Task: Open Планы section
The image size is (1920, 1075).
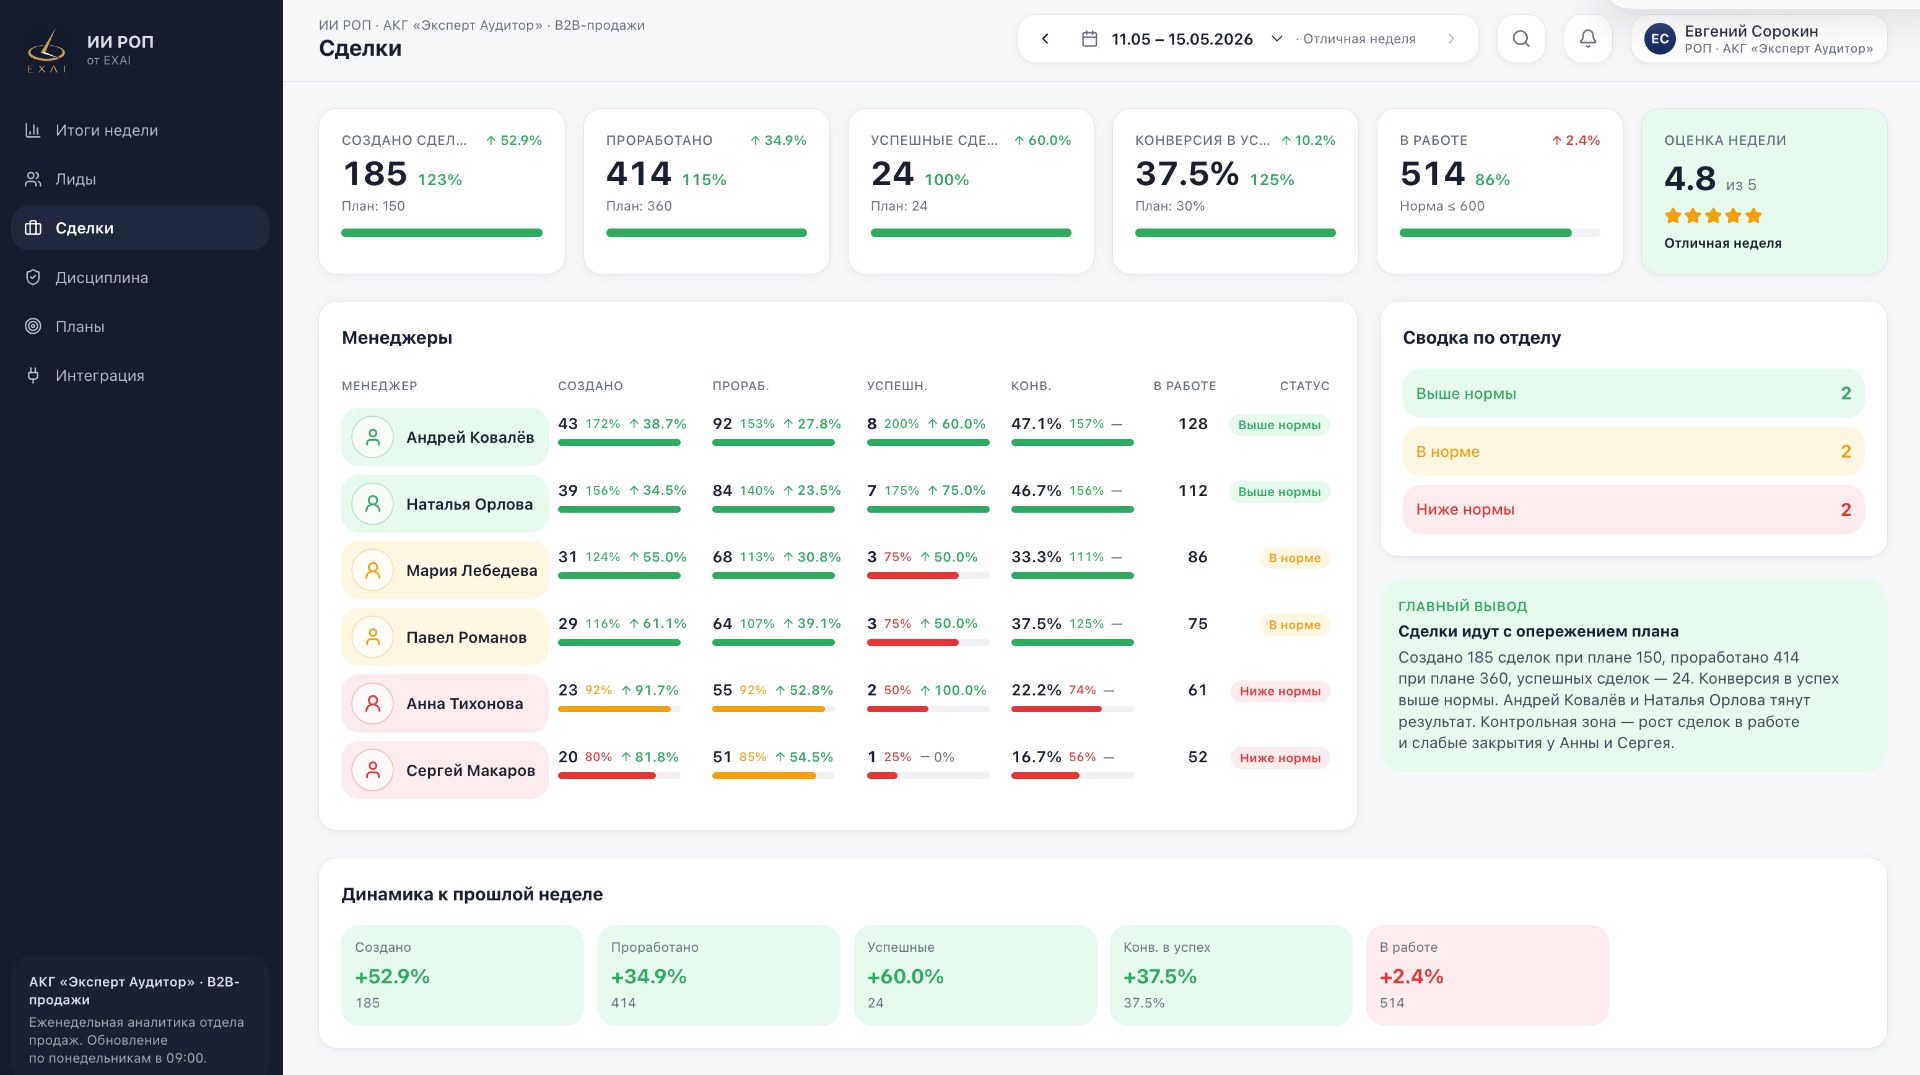Action: point(140,326)
